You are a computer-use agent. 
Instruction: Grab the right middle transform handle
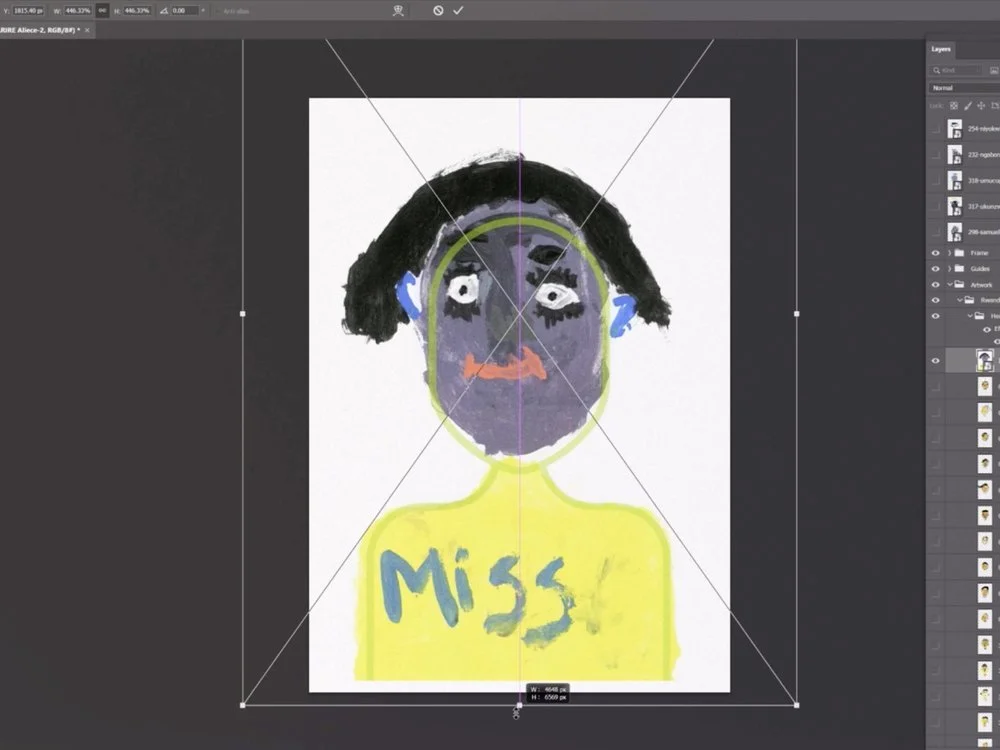point(797,314)
